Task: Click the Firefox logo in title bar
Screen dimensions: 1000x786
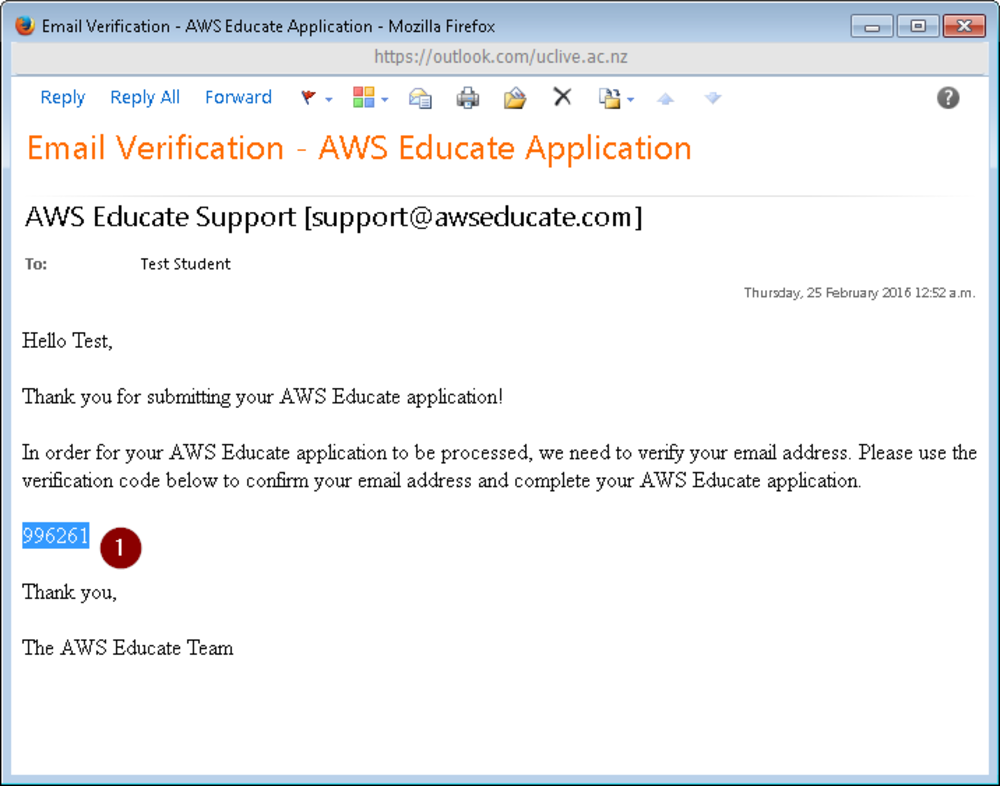Action: [x=25, y=26]
